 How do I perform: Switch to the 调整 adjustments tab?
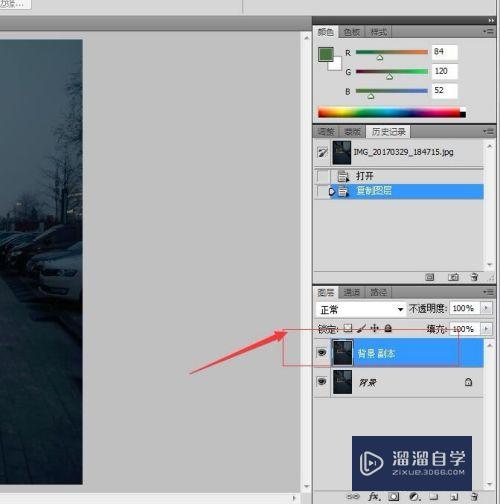[326, 132]
